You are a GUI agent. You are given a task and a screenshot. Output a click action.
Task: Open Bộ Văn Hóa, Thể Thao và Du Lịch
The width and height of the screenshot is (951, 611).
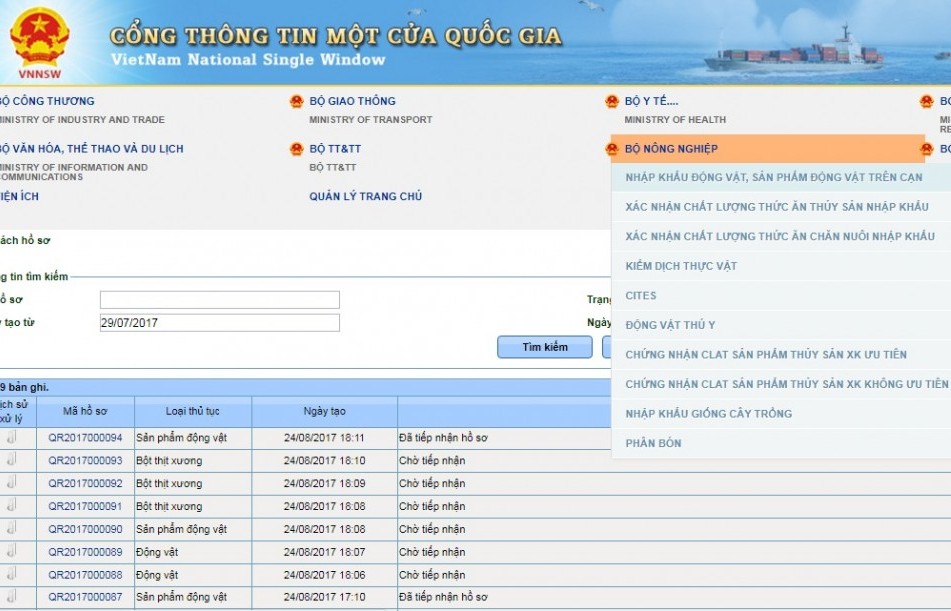pos(91,149)
